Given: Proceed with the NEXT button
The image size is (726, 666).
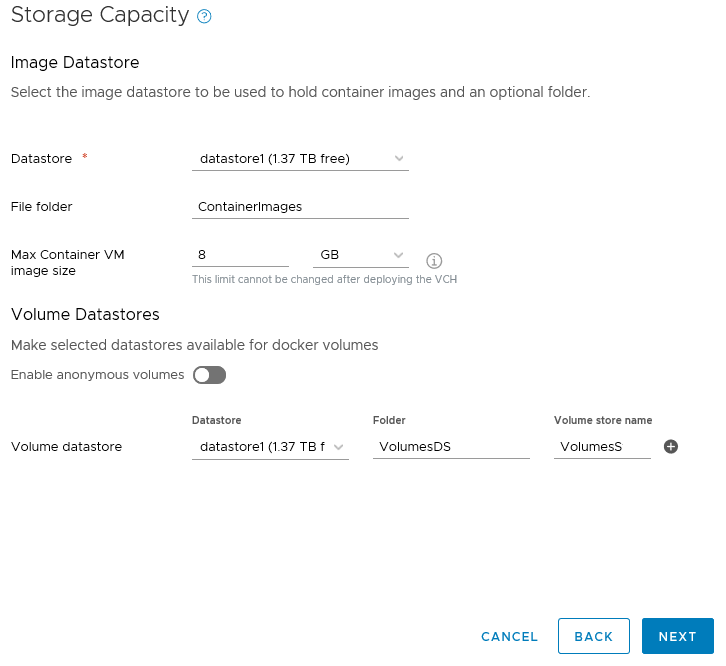Looking at the screenshot, I should coord(678,636).
